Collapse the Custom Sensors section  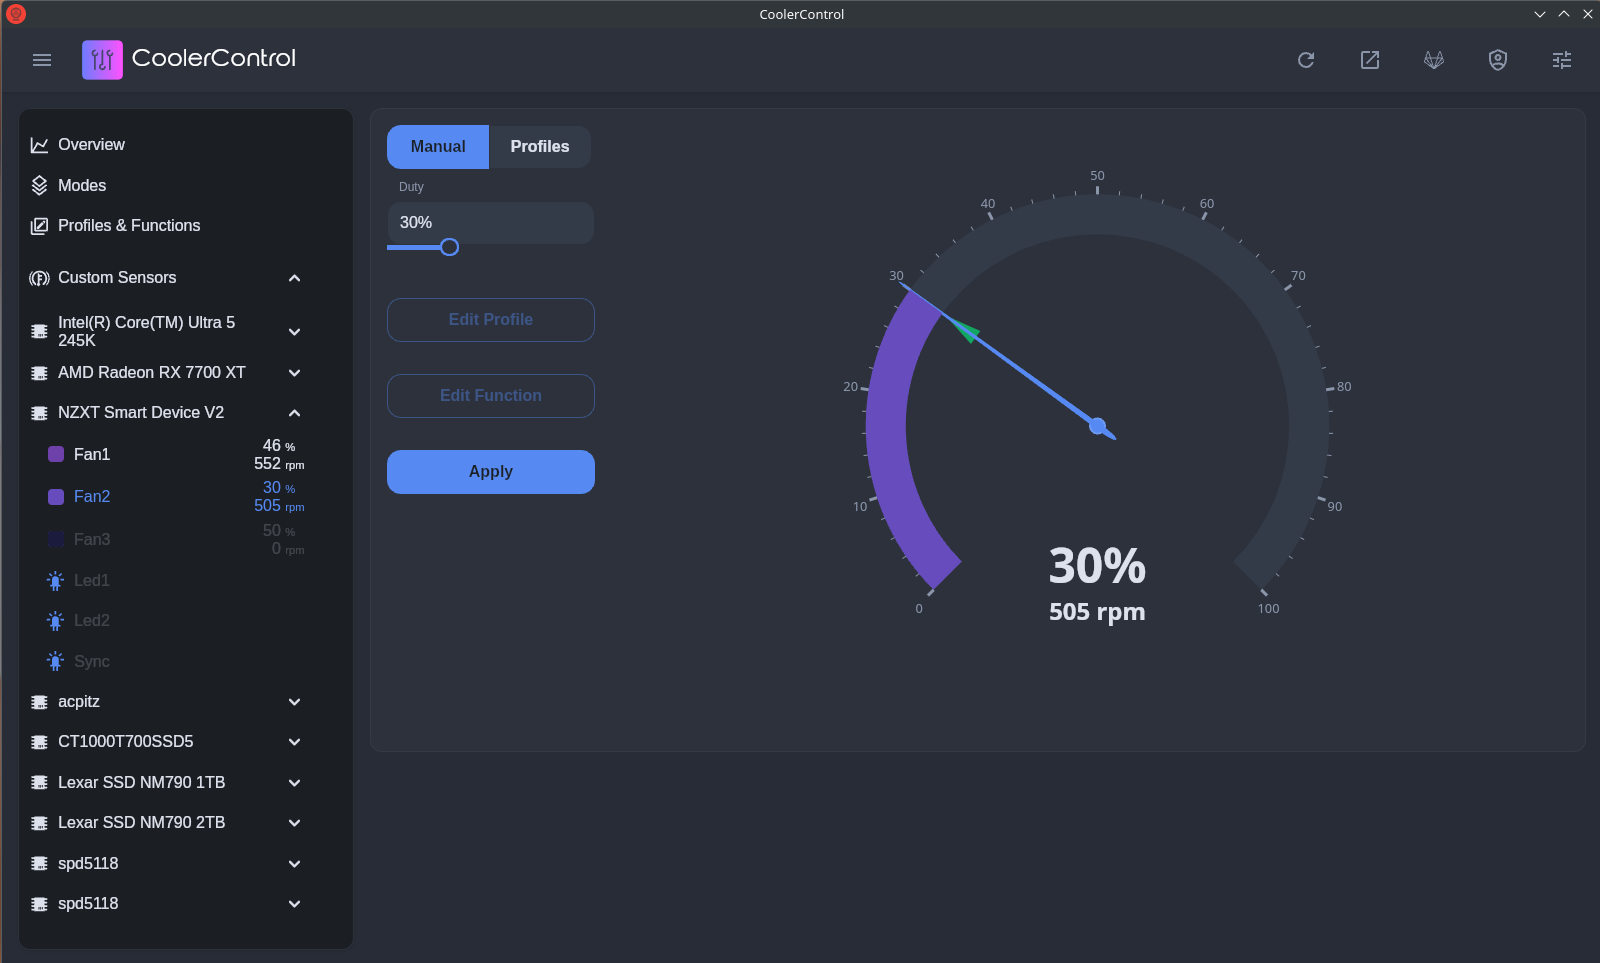click(x=294, y=278)
